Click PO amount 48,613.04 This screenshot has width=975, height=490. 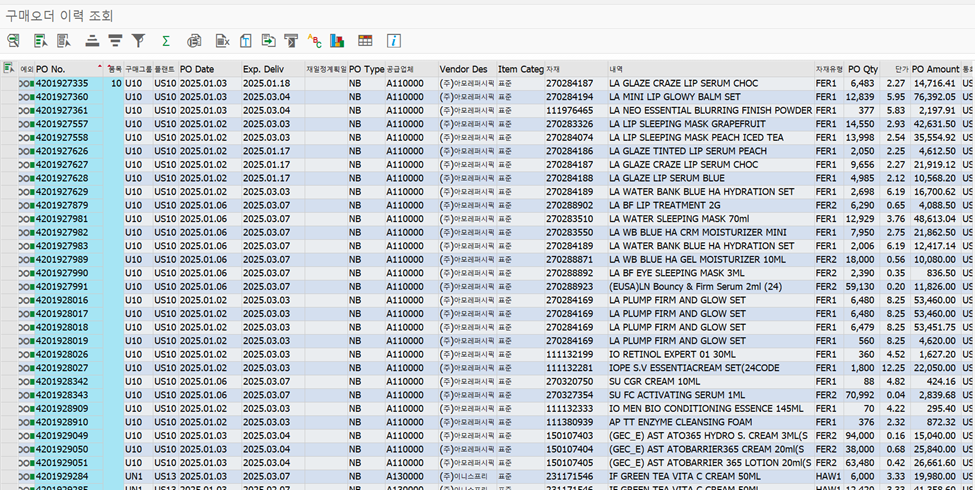coord(935,219)
